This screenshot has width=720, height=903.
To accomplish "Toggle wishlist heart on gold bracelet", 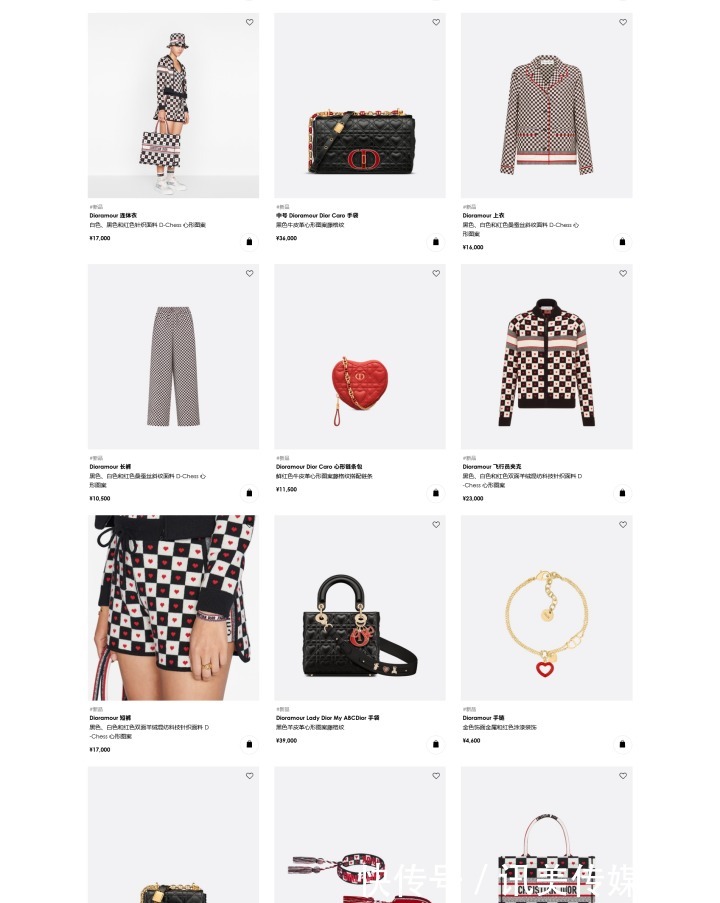I will click(x=623, y=524).
